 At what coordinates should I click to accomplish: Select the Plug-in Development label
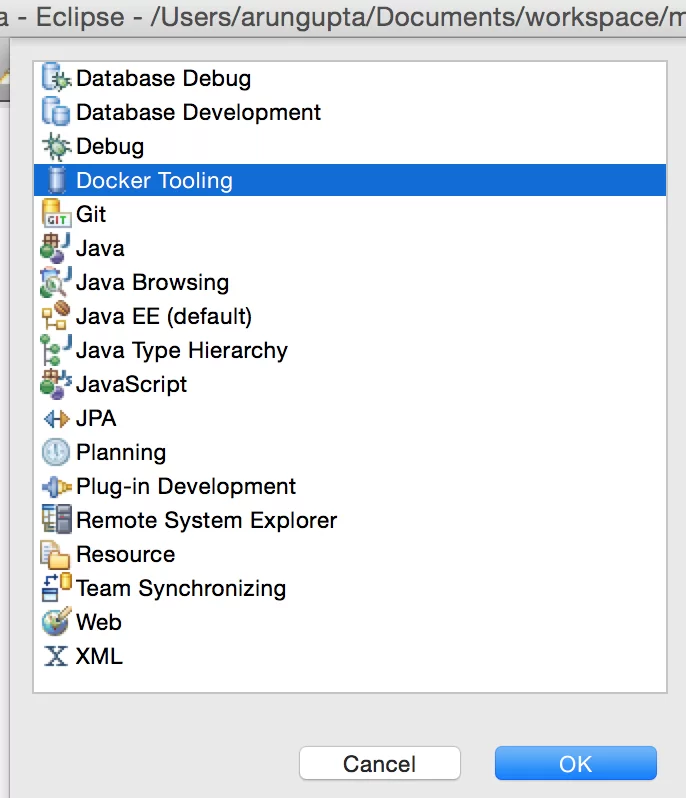(186, 487)
